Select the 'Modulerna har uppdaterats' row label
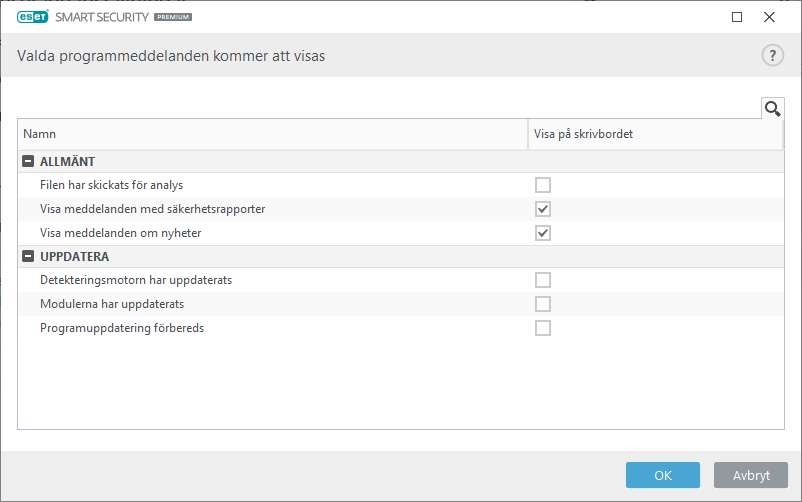 [111, 304]
